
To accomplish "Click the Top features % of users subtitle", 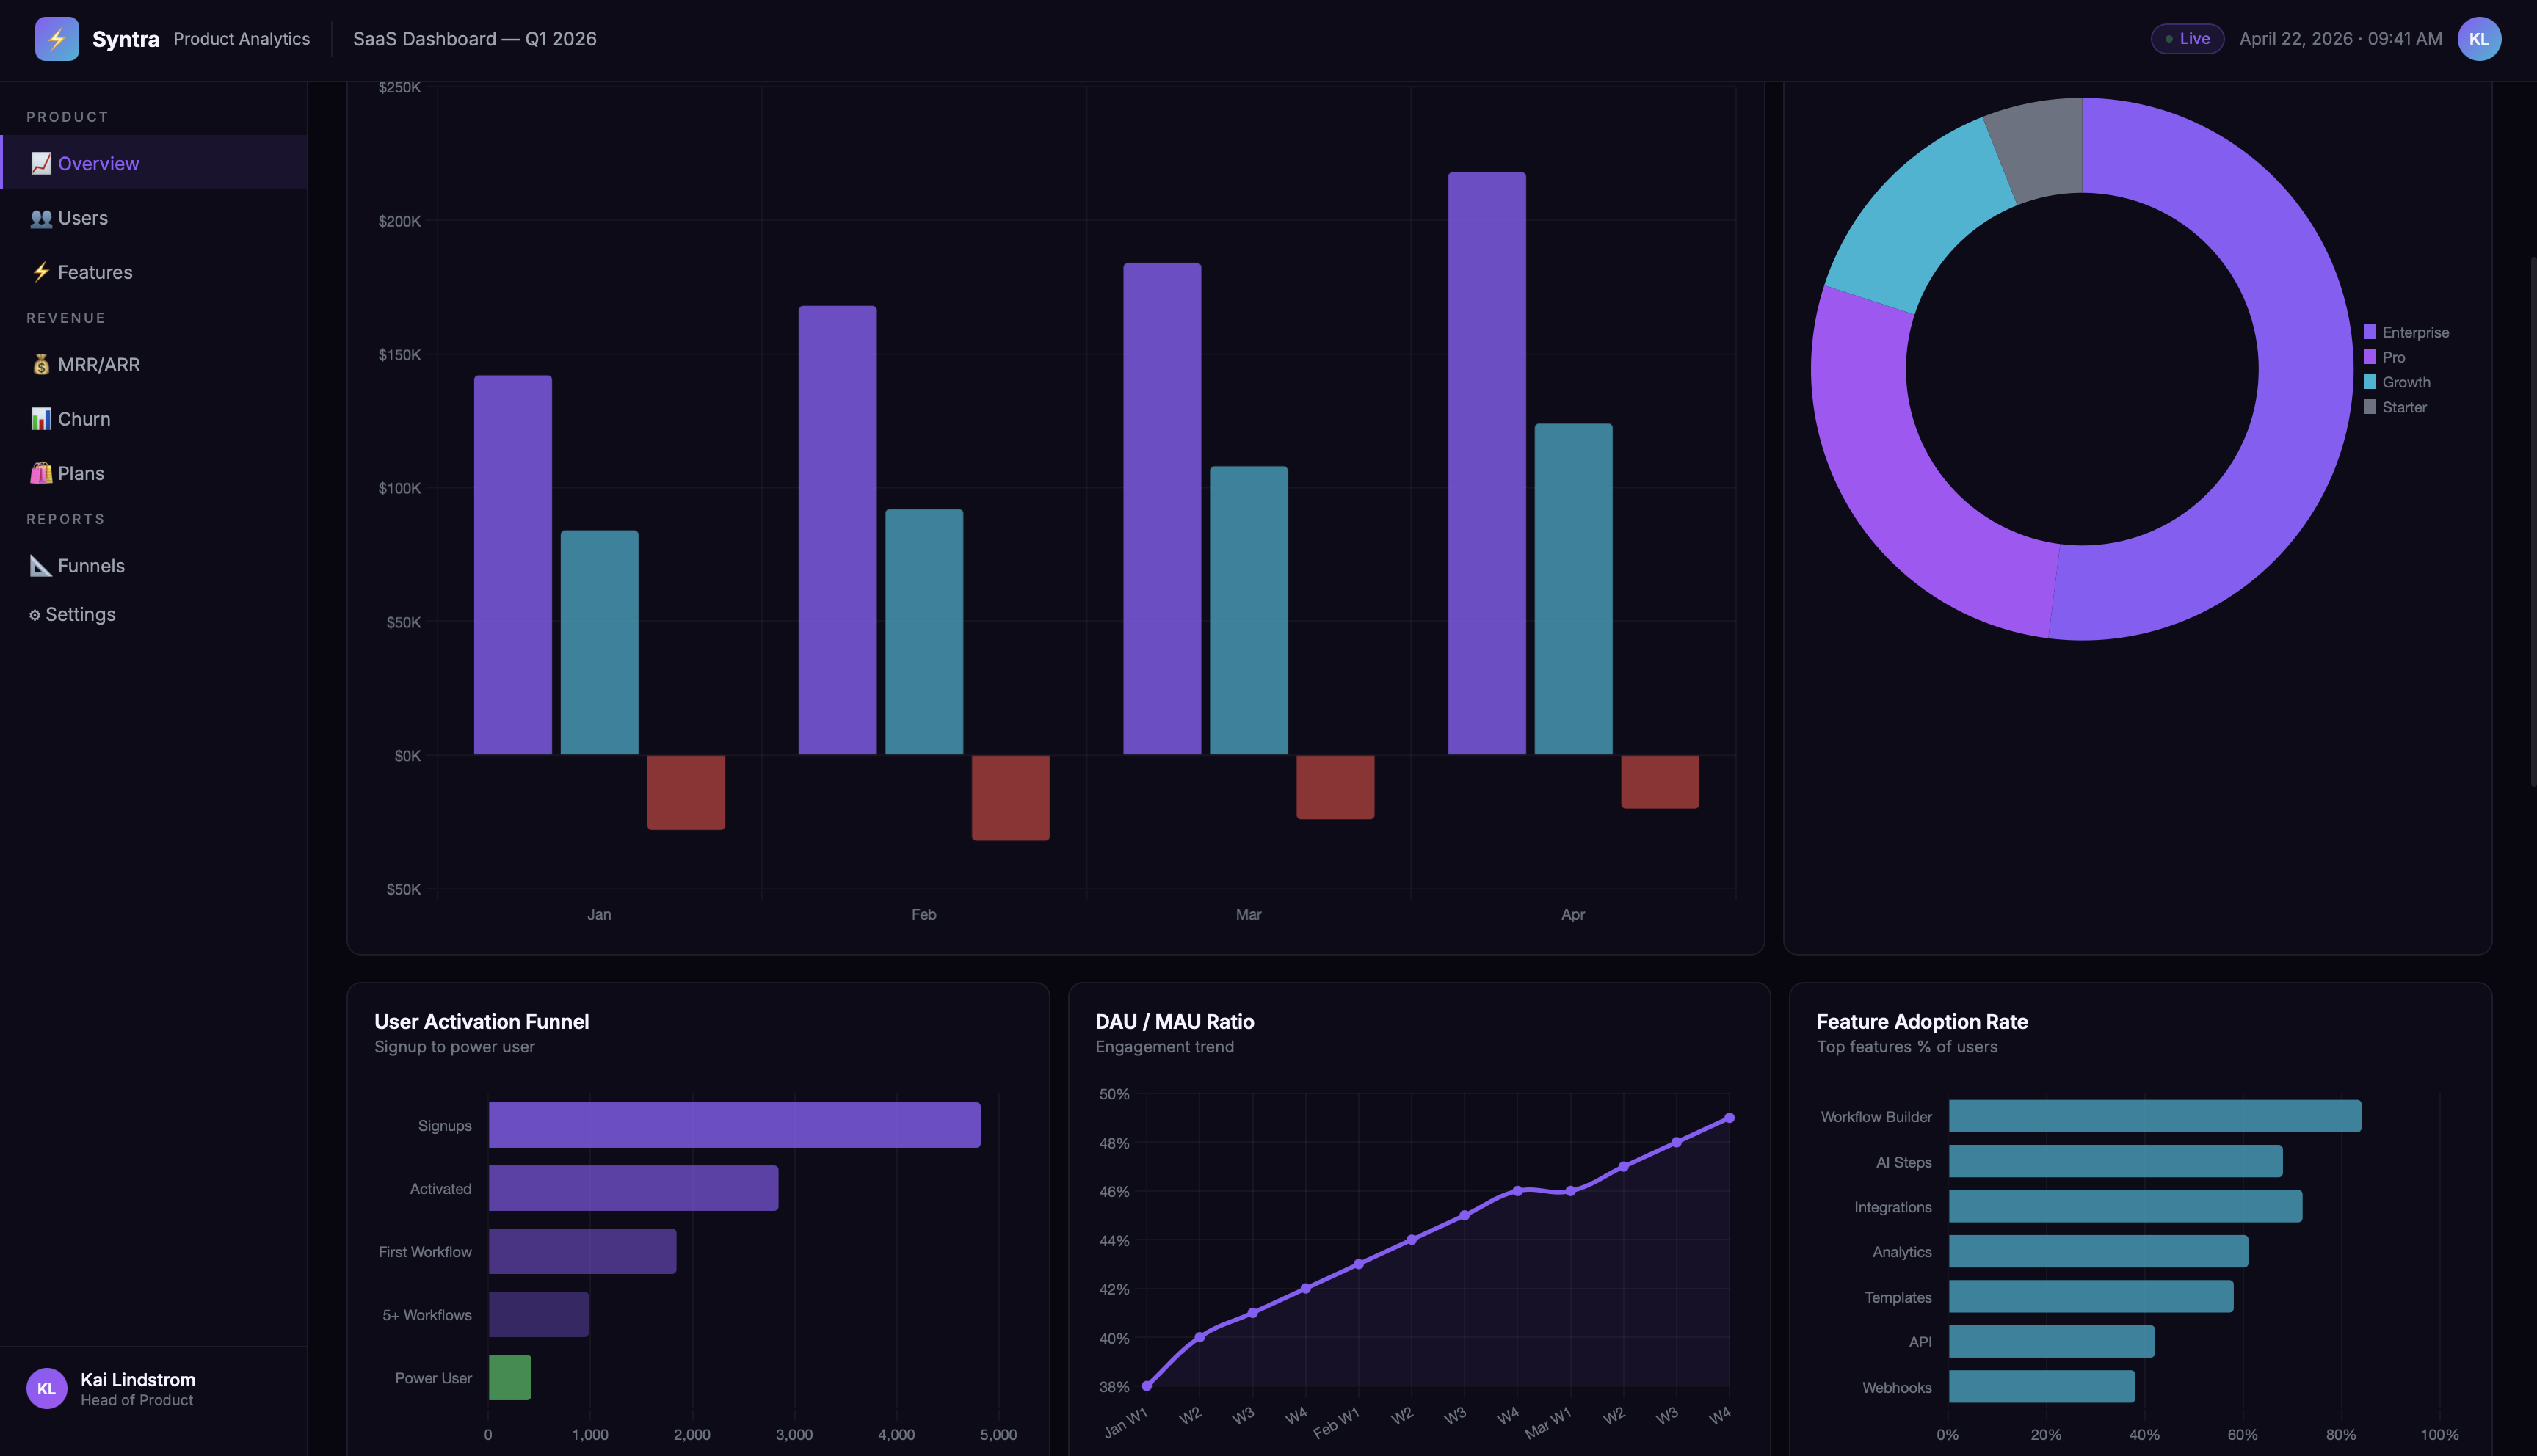I will (x=1906, y=1046).
